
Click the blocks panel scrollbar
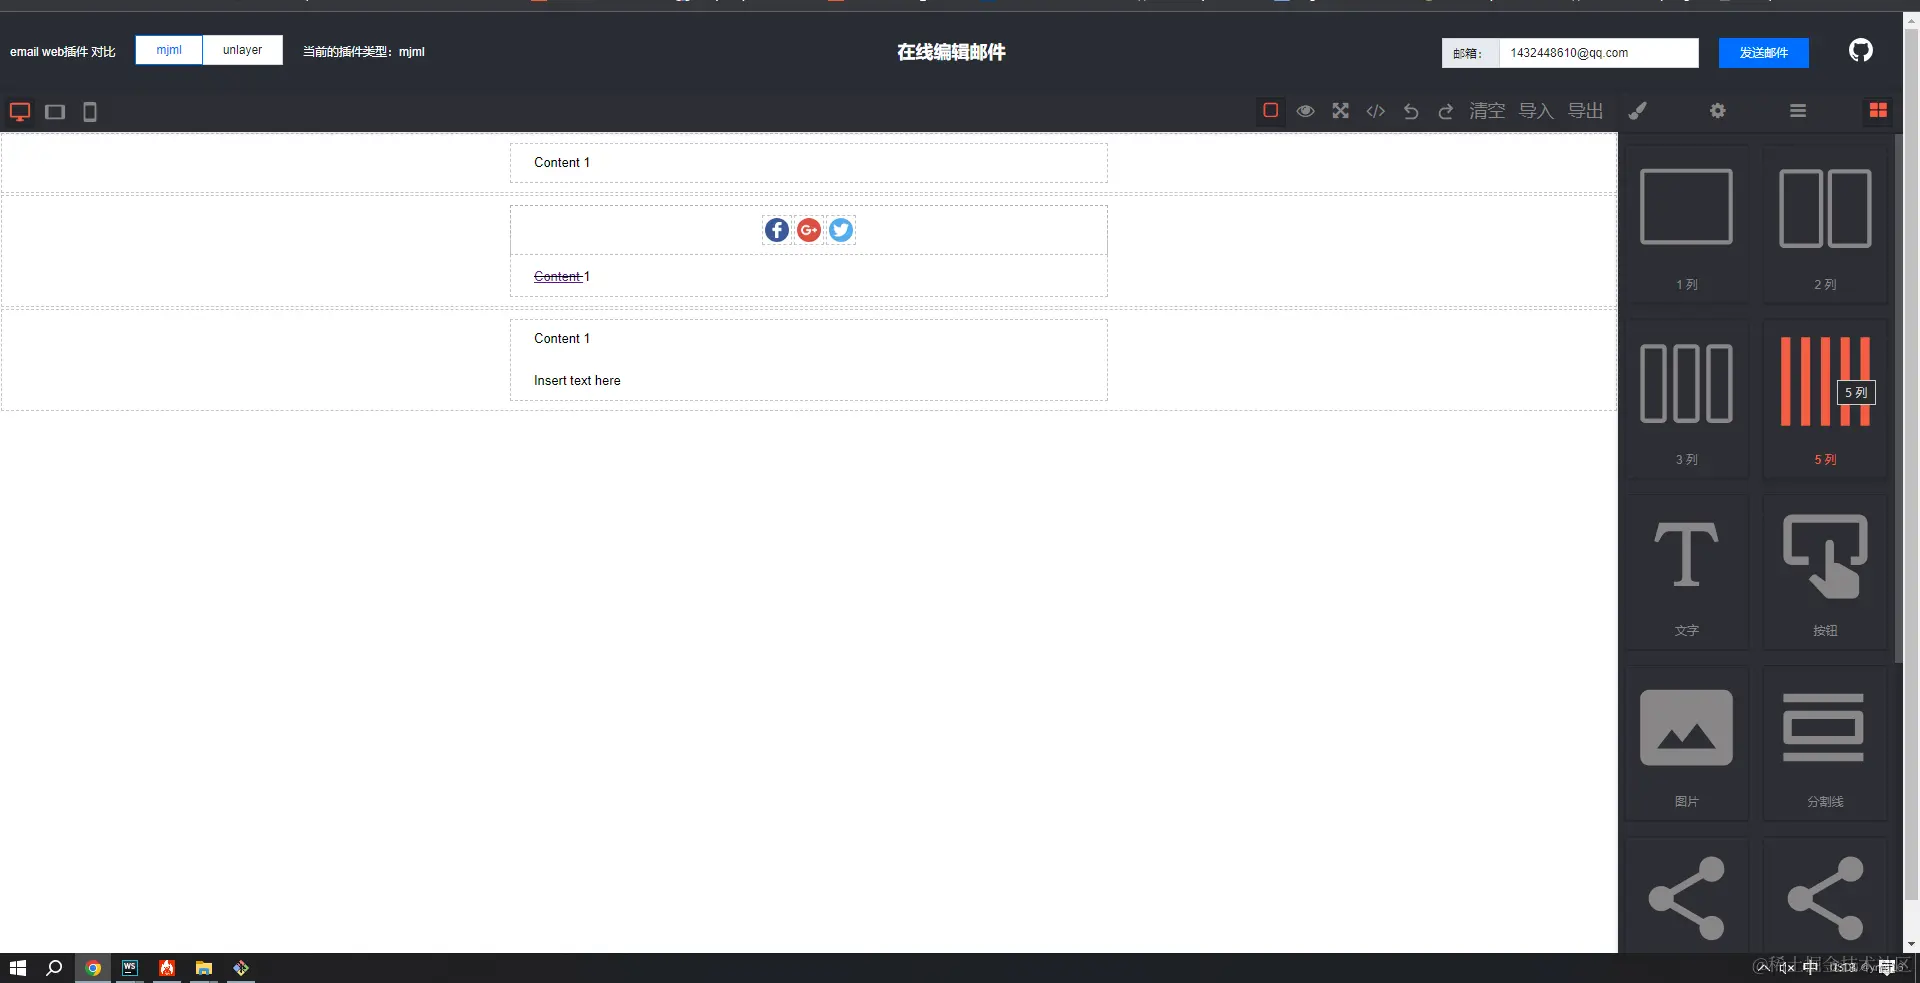click(1898, 398)
